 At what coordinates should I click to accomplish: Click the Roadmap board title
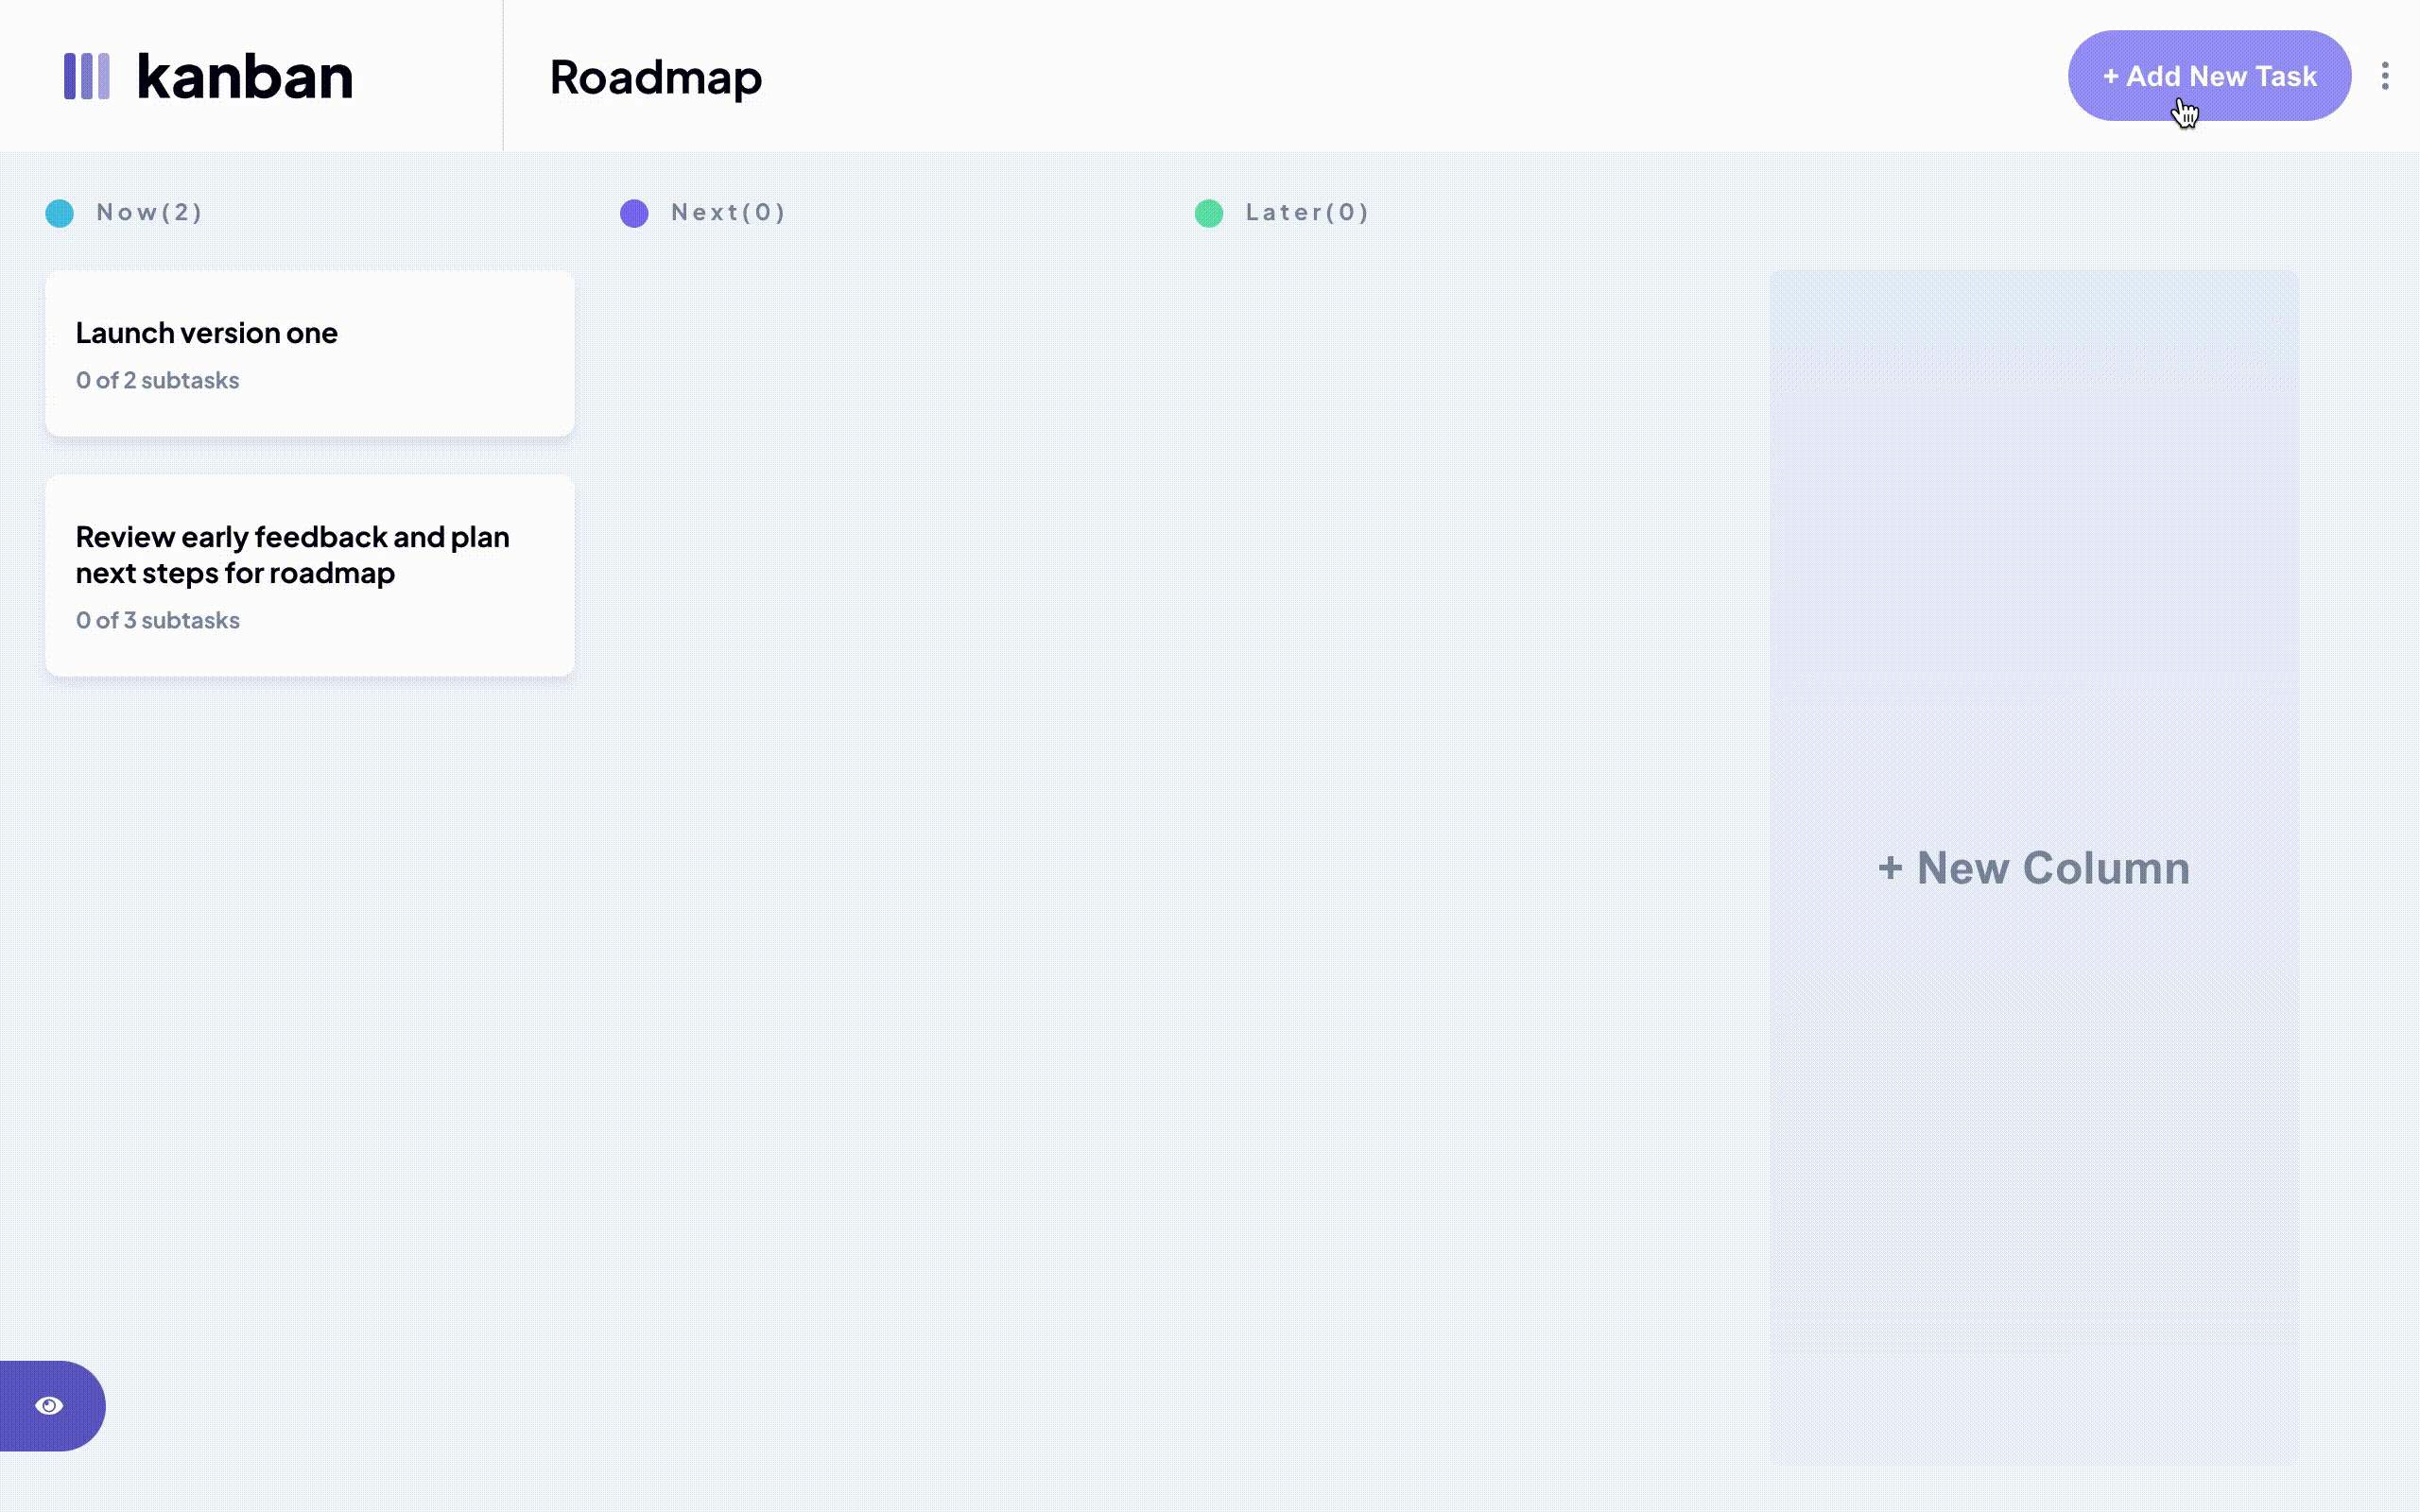click(x=655, y=77)
